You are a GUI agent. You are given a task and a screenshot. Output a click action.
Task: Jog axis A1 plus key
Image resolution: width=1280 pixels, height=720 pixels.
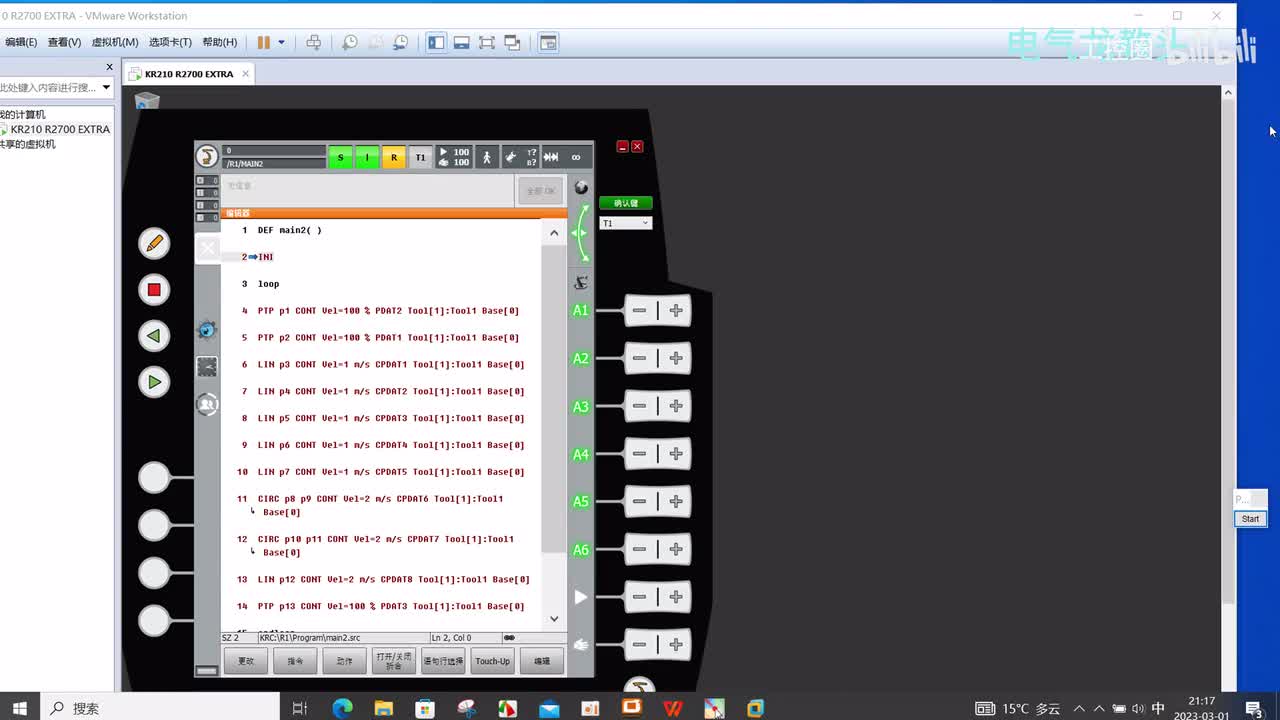pyautogui.click(x=676, y=311)
